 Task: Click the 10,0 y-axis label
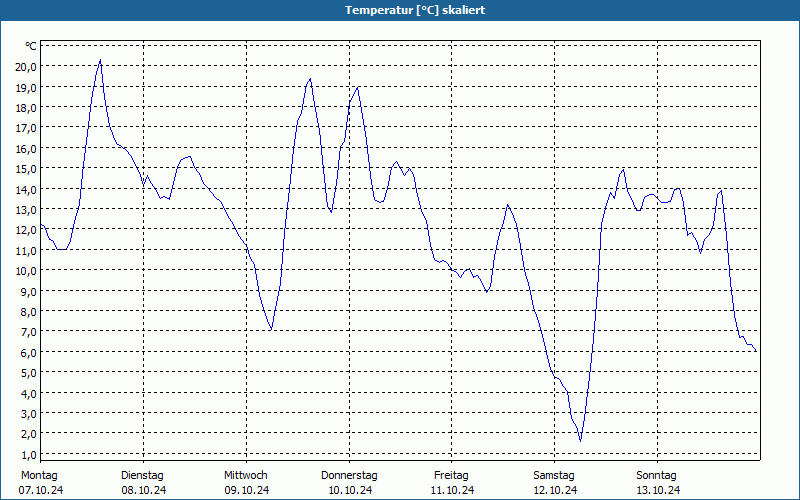26,271
